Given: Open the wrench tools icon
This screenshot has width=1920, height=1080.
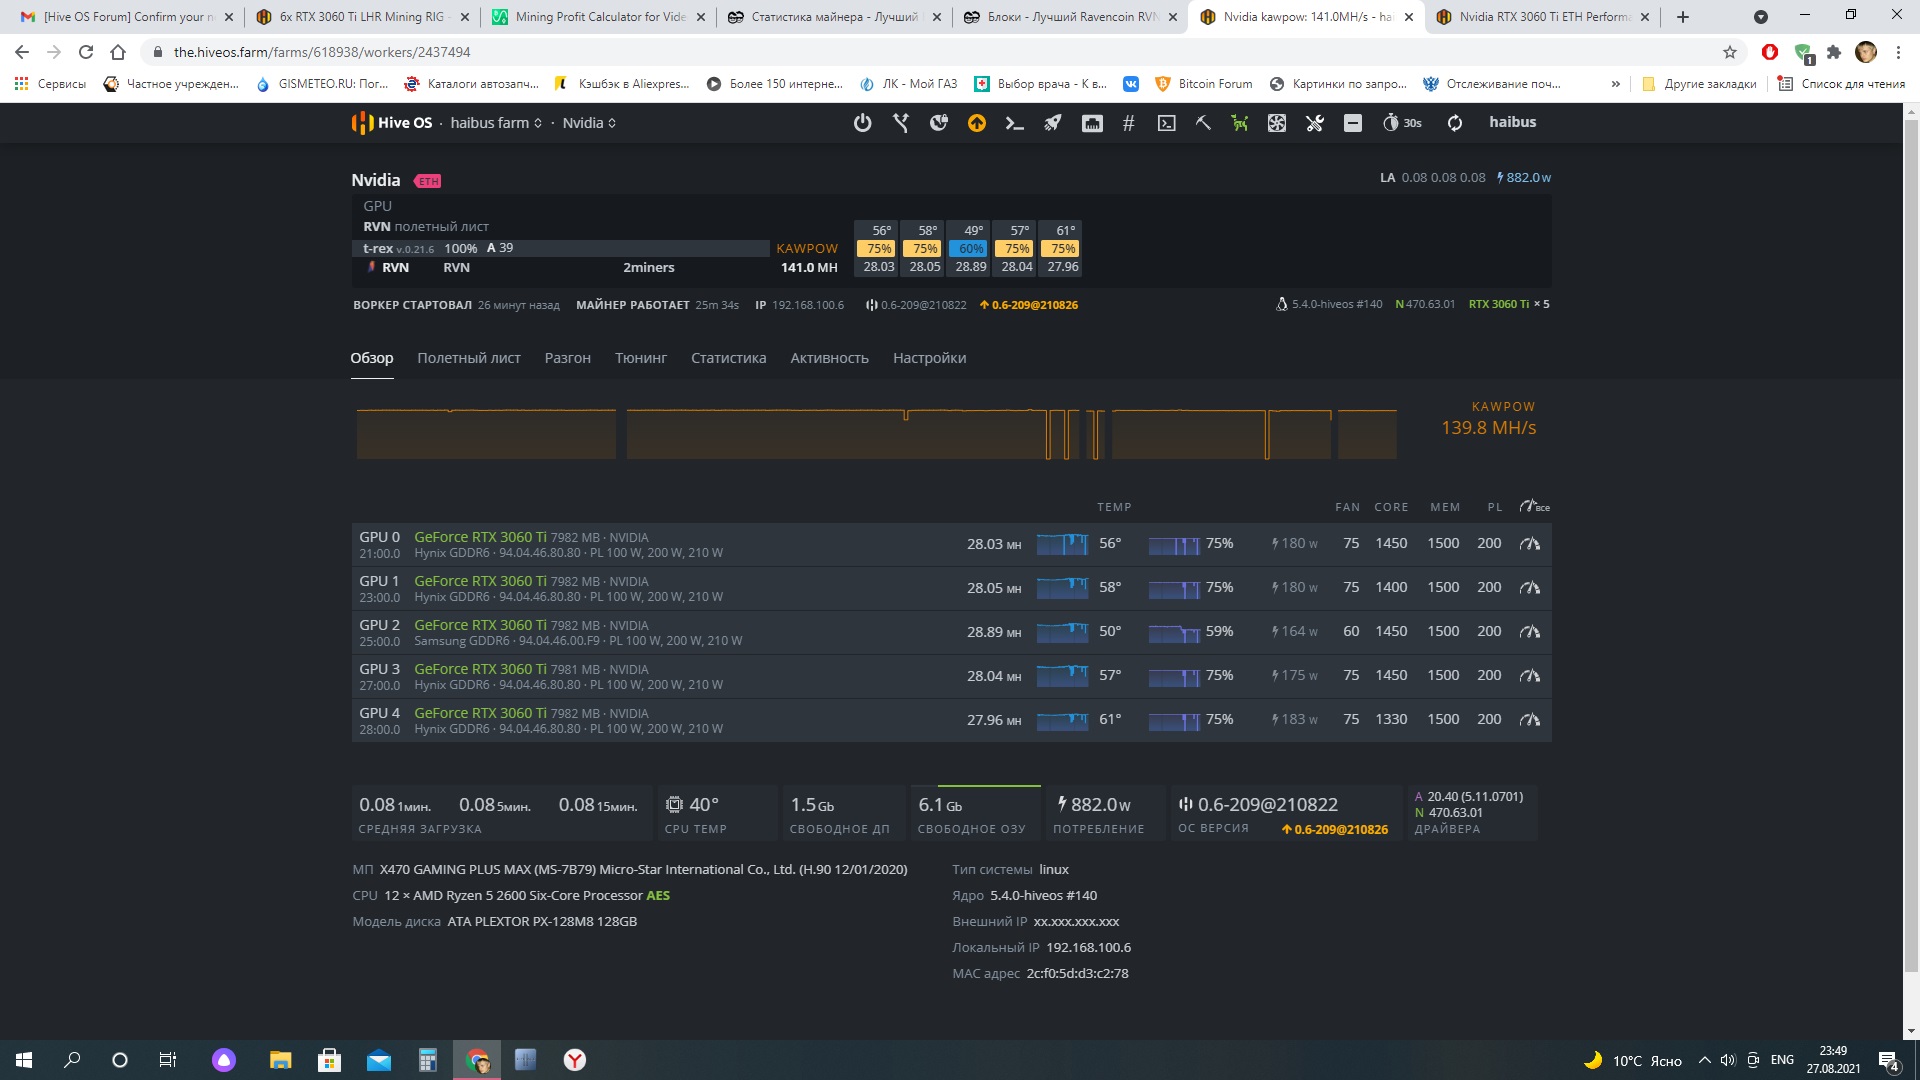Looking at the screenshot, I should [x=1314, y=123].
